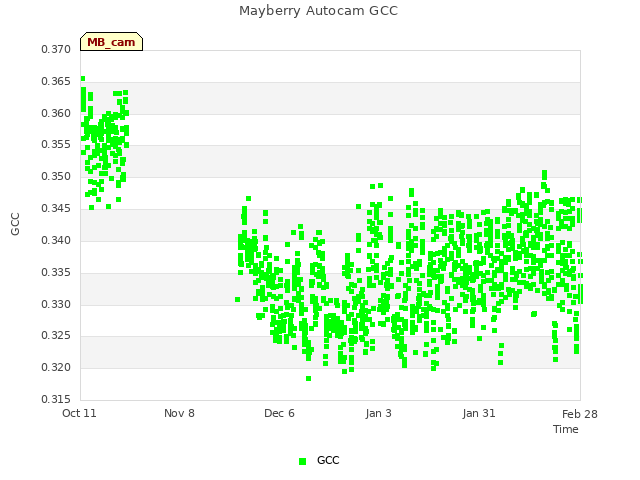
Task: Click the 0.330 y-axis value
Action: 56,304
